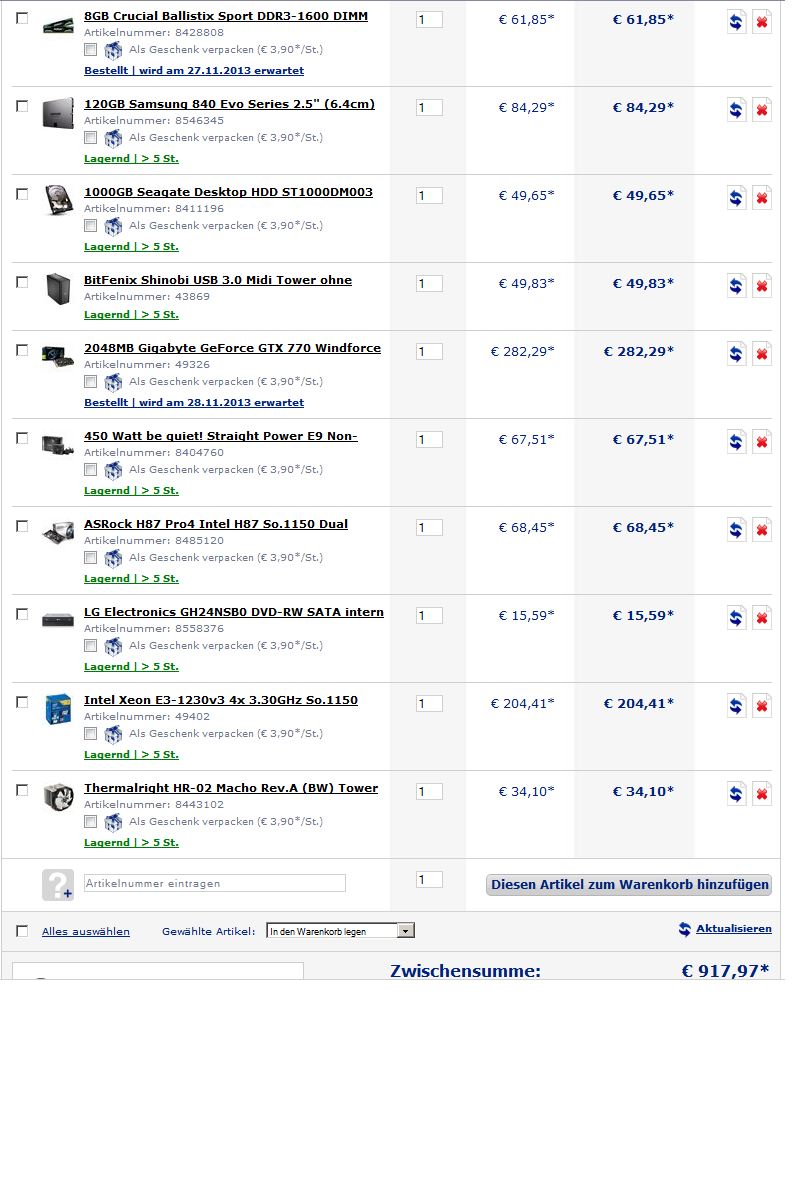Image resolution: width=792 pixels, height=1188 pixels.
Task: Click gift icon under Samsung 840 Evo
Action: pos(113,138)
